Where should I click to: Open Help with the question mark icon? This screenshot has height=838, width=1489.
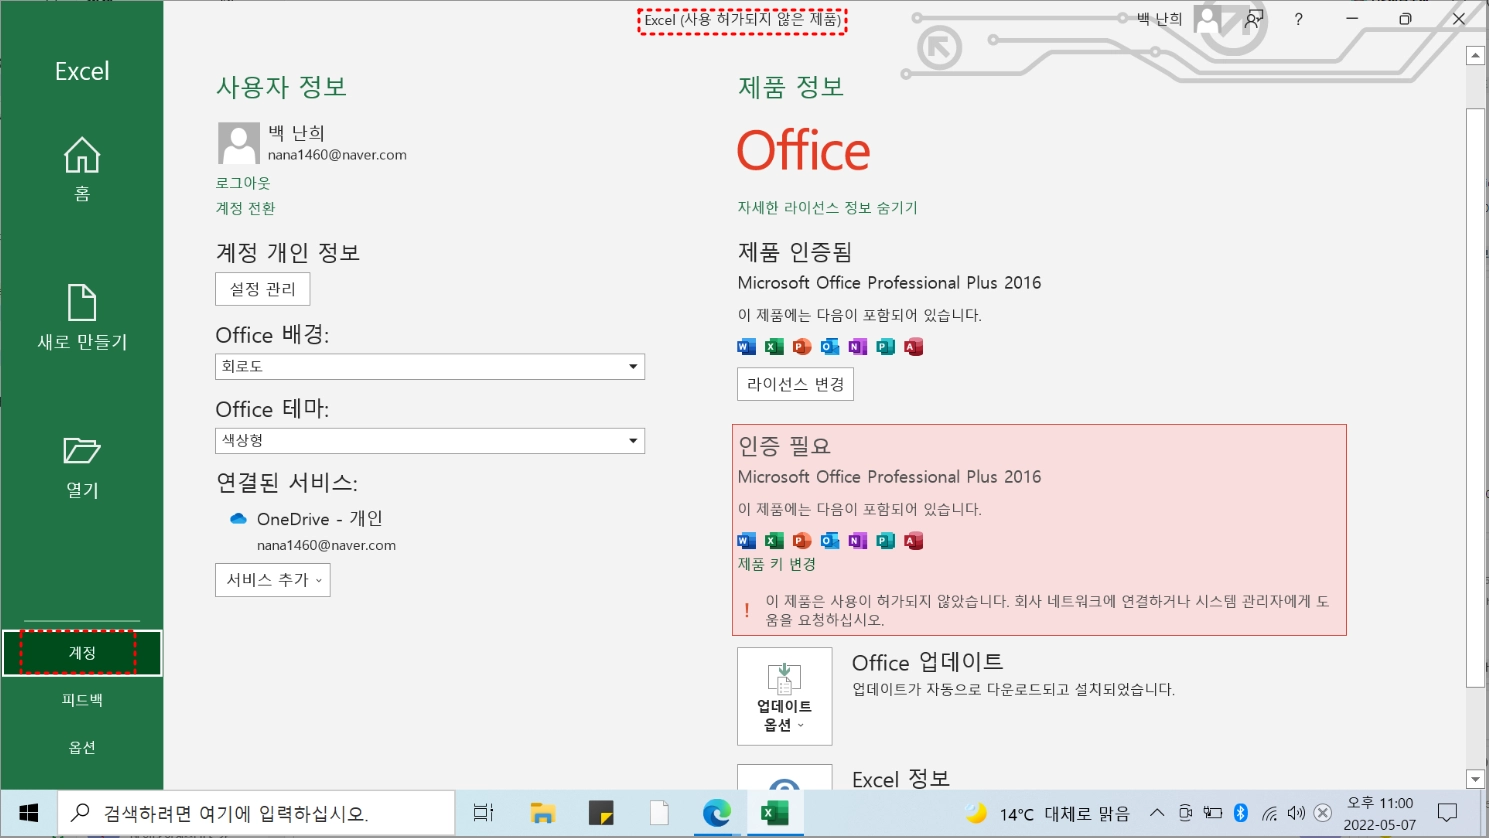(1299, 19)
